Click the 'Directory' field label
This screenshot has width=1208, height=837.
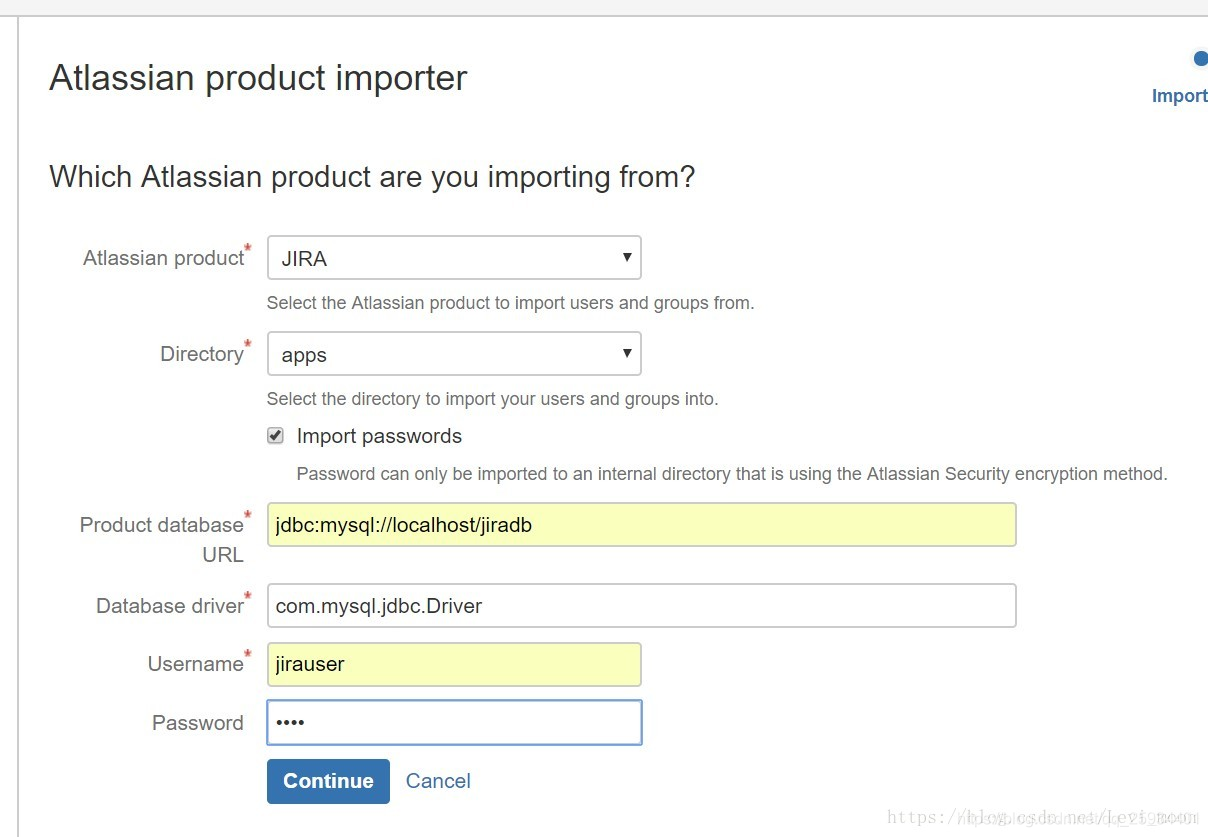[202, 354]
